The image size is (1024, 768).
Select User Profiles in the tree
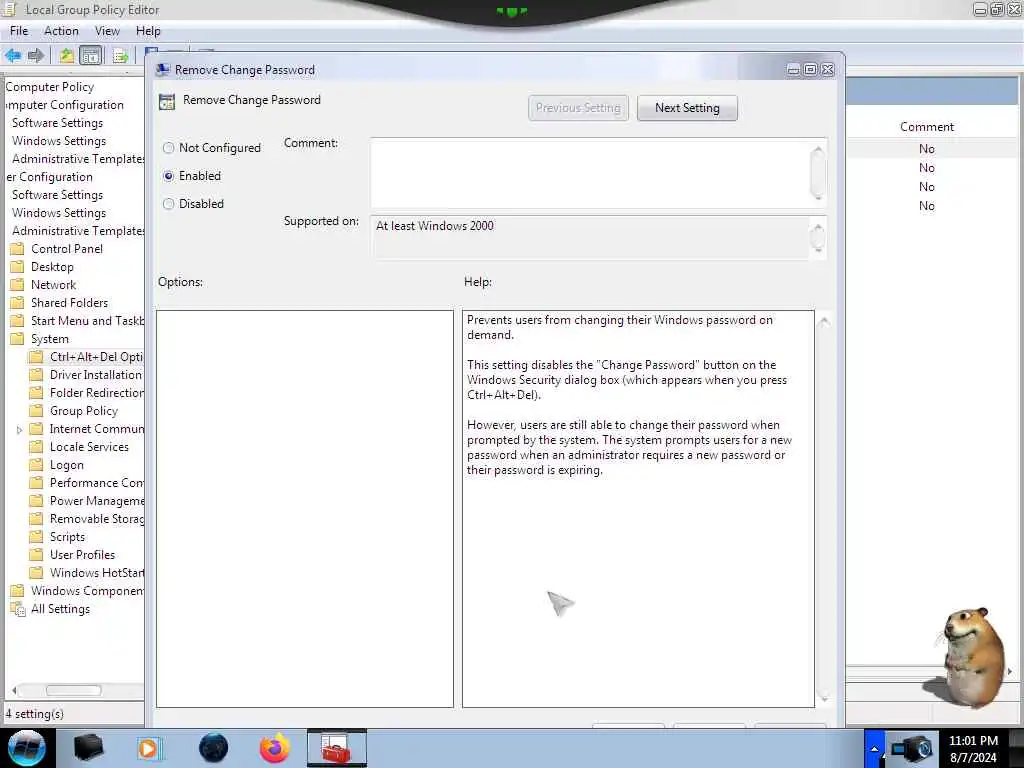82,554
